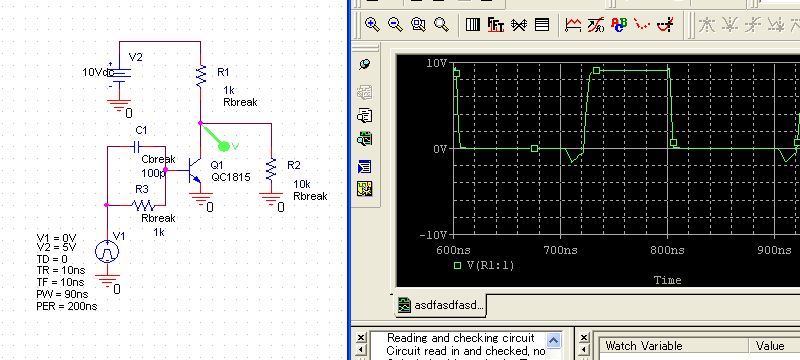This screenshot has width=800, height=360.
Task: Click the Value column header
Action: pyautogui.click(x=774, y=346)
